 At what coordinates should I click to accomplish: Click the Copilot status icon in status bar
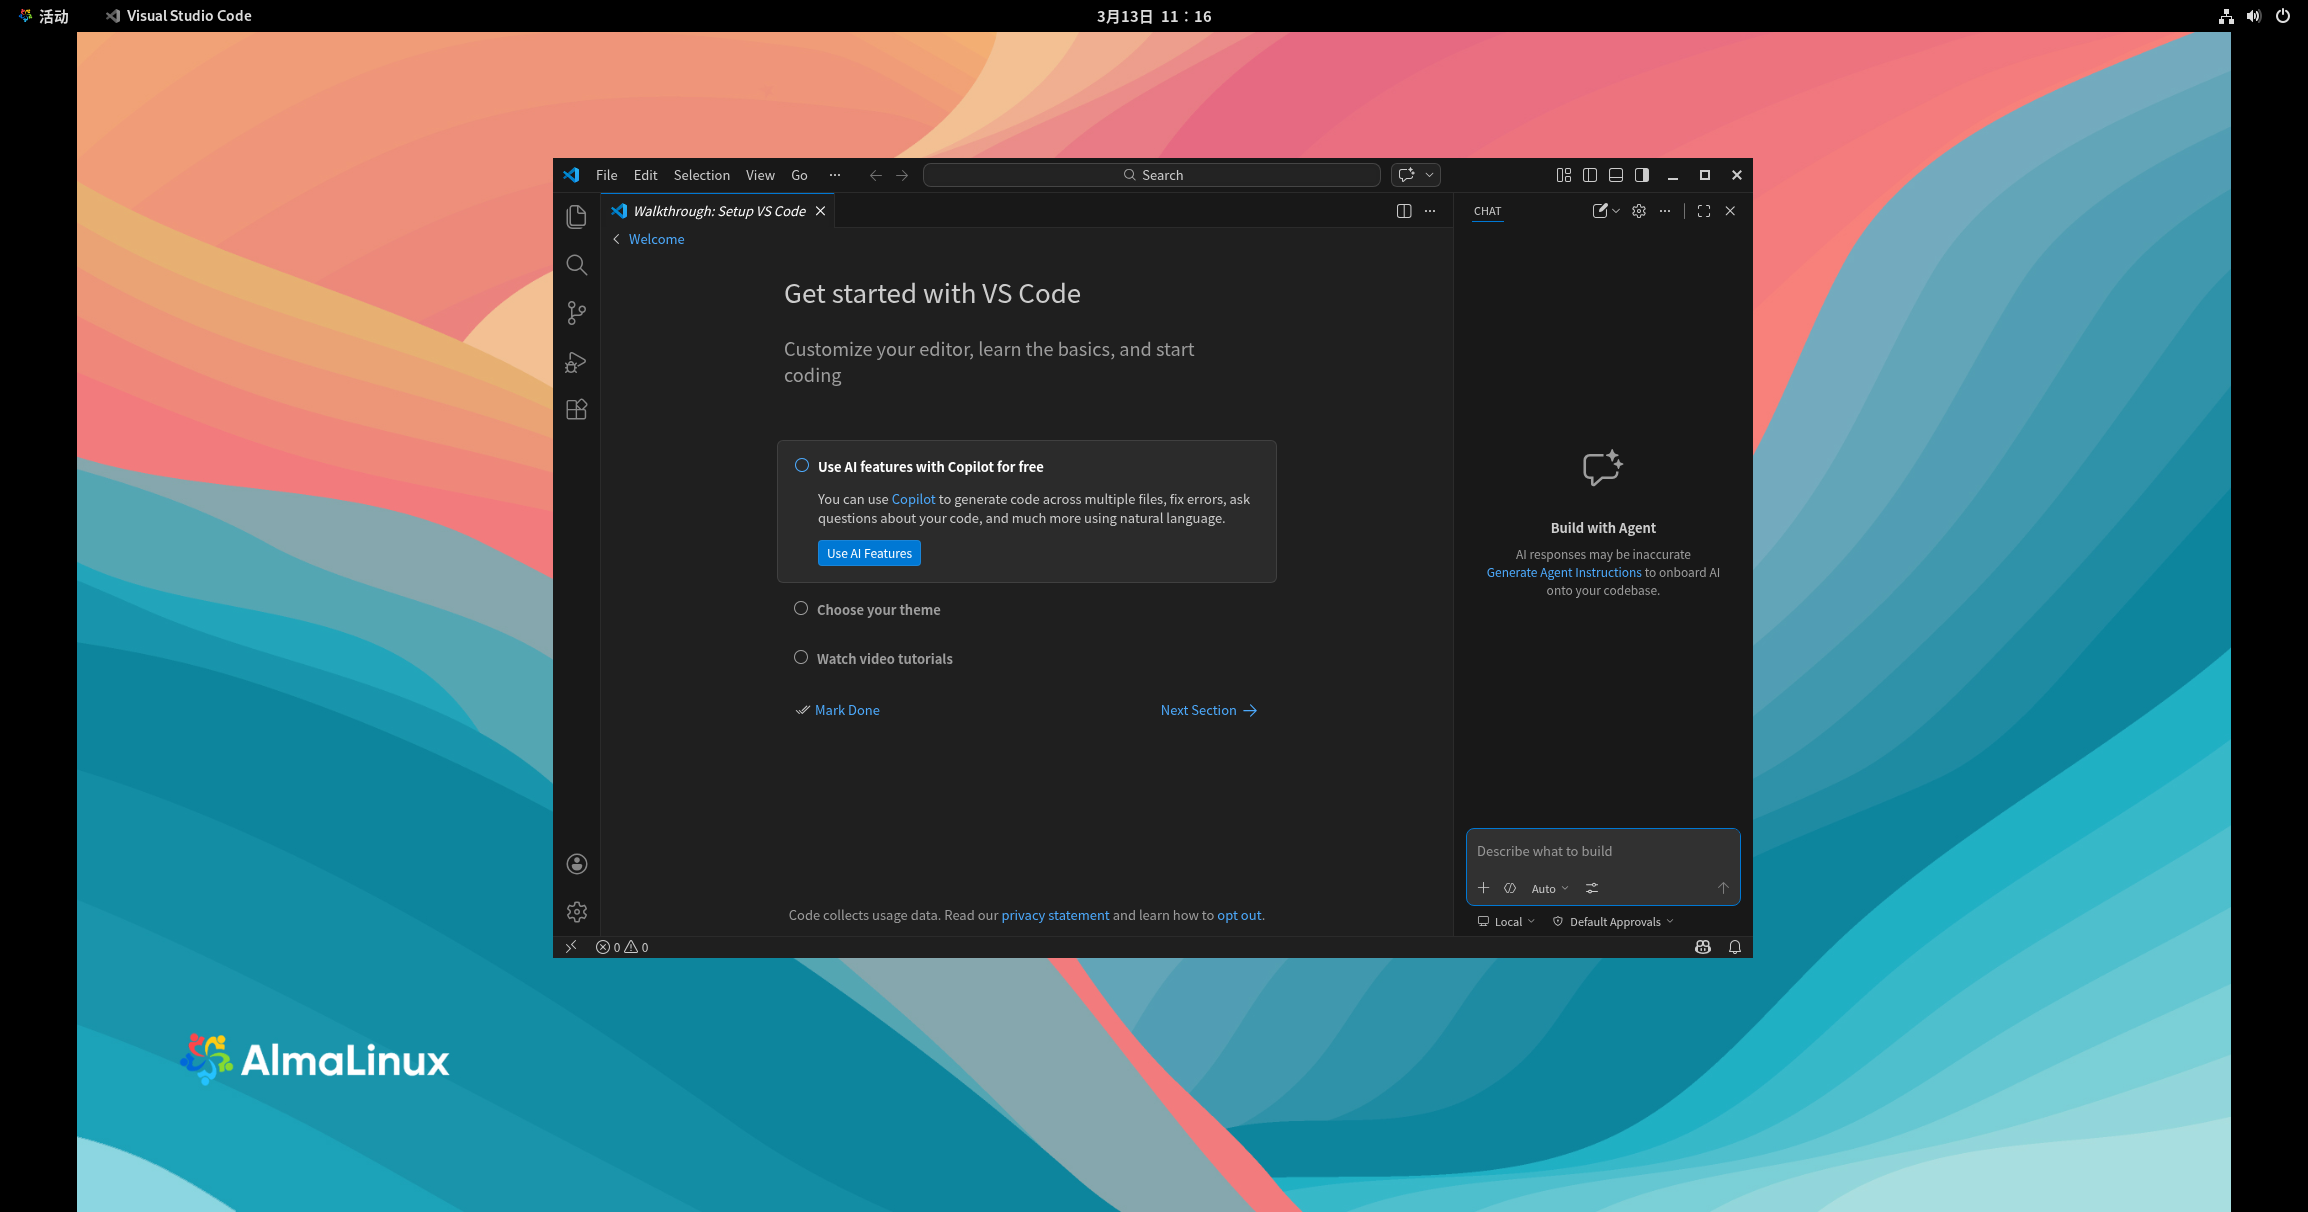click(x=1702, y=947)
